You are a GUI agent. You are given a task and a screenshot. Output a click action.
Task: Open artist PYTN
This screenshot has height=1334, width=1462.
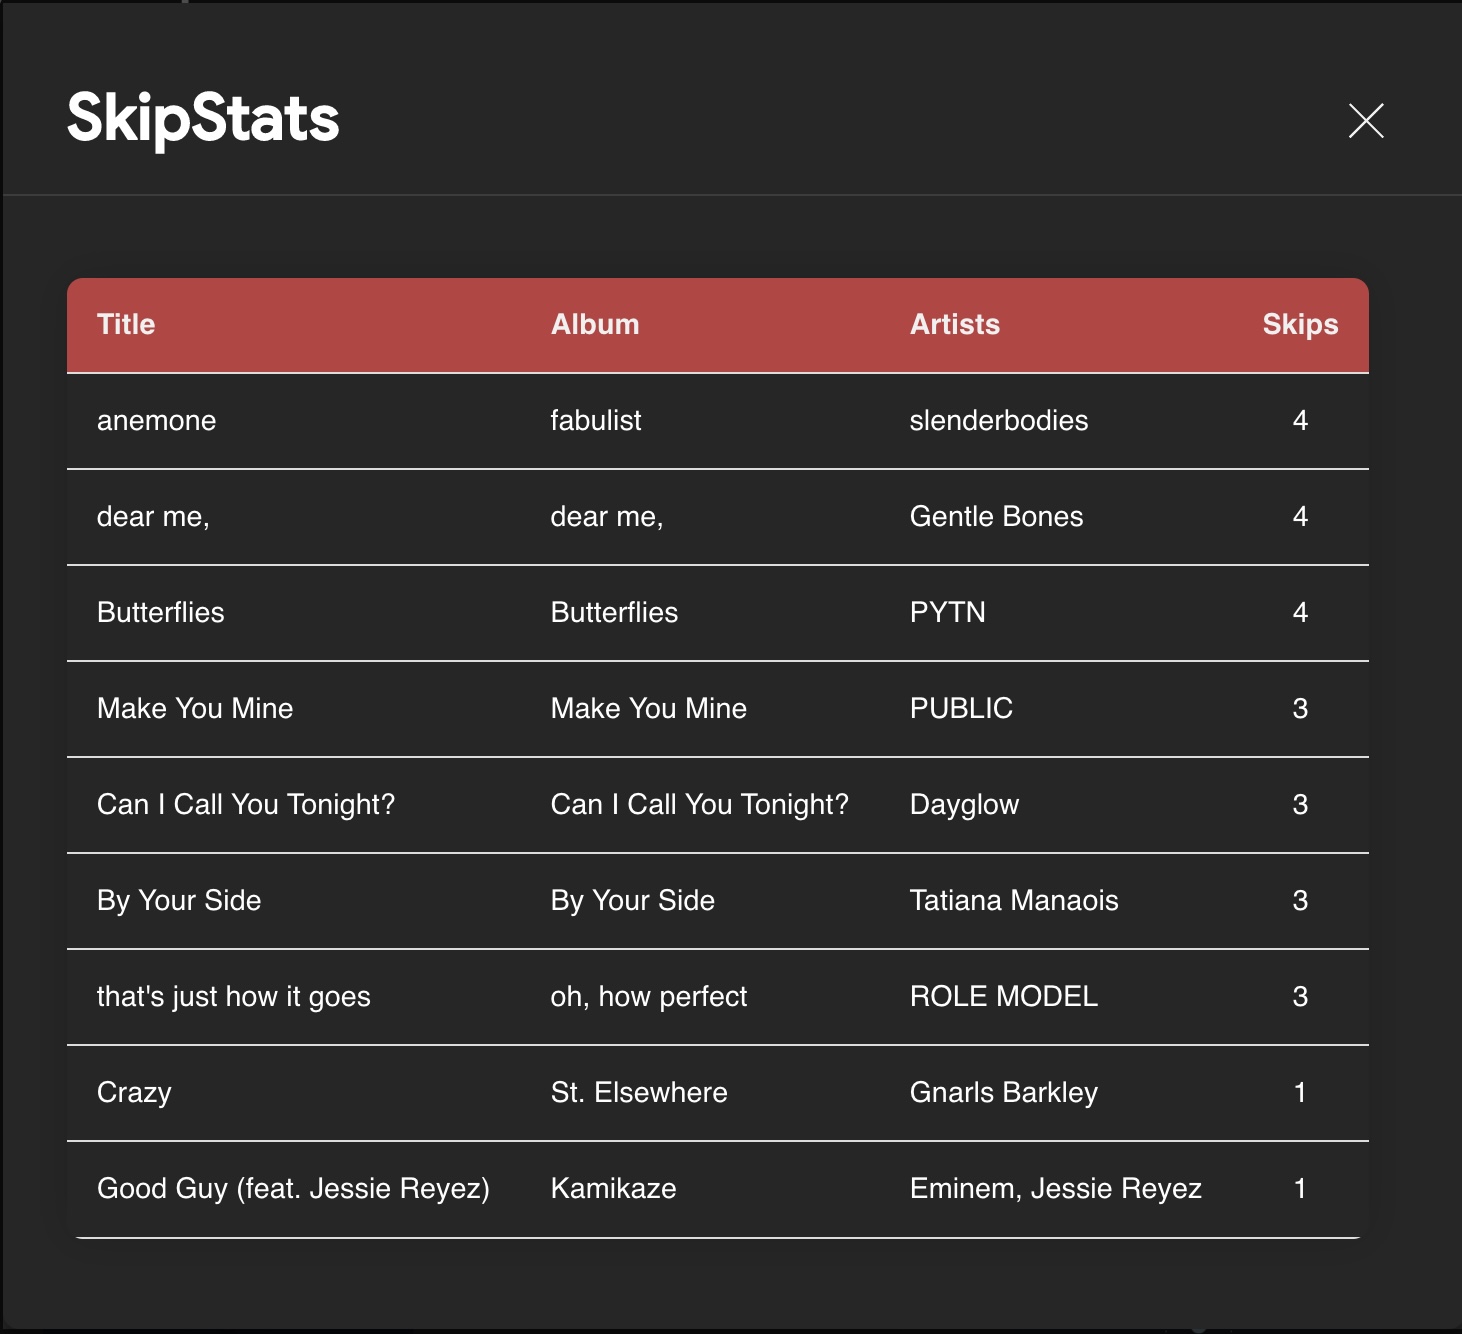click(947, 612)
